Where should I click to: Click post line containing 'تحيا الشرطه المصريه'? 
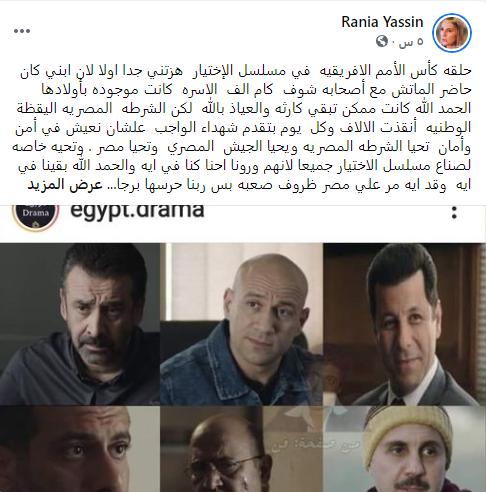coord(242,147)
